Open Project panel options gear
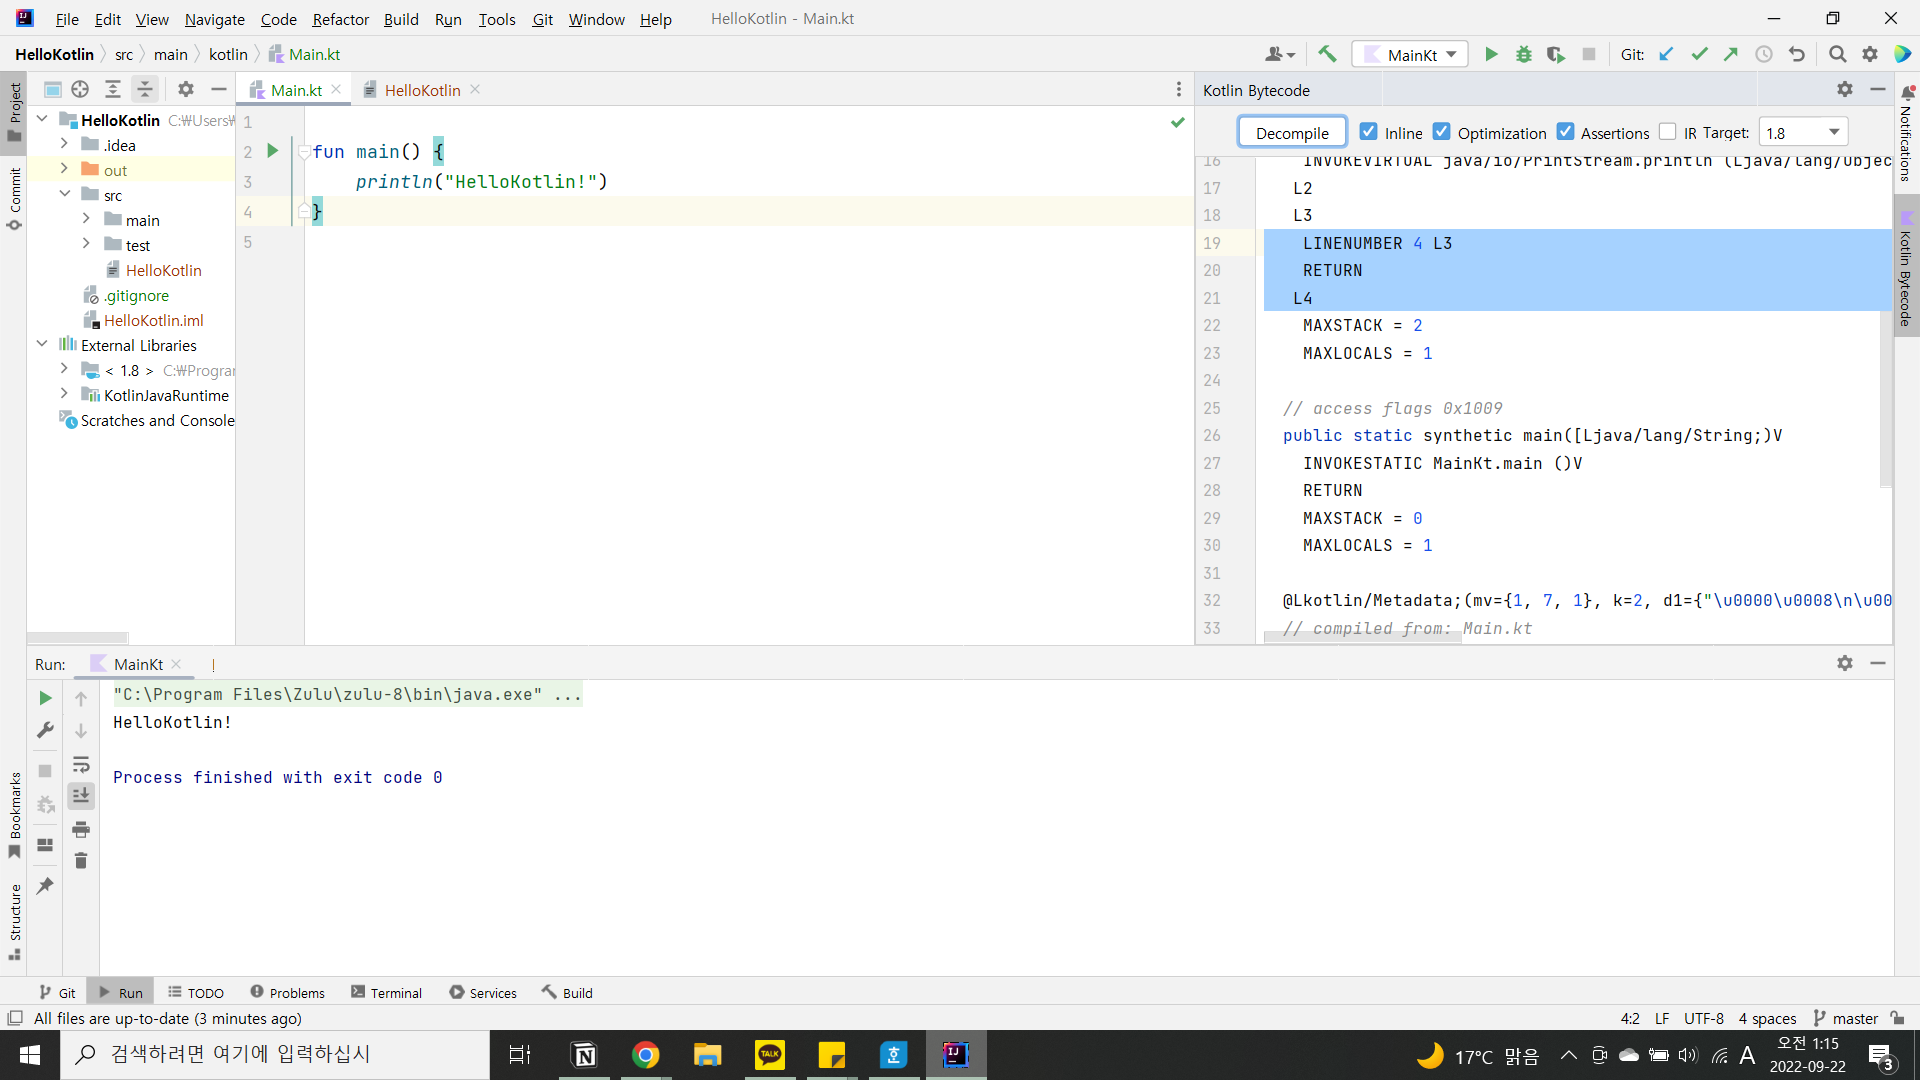The image size is (1920, 1080). point(186,89)
